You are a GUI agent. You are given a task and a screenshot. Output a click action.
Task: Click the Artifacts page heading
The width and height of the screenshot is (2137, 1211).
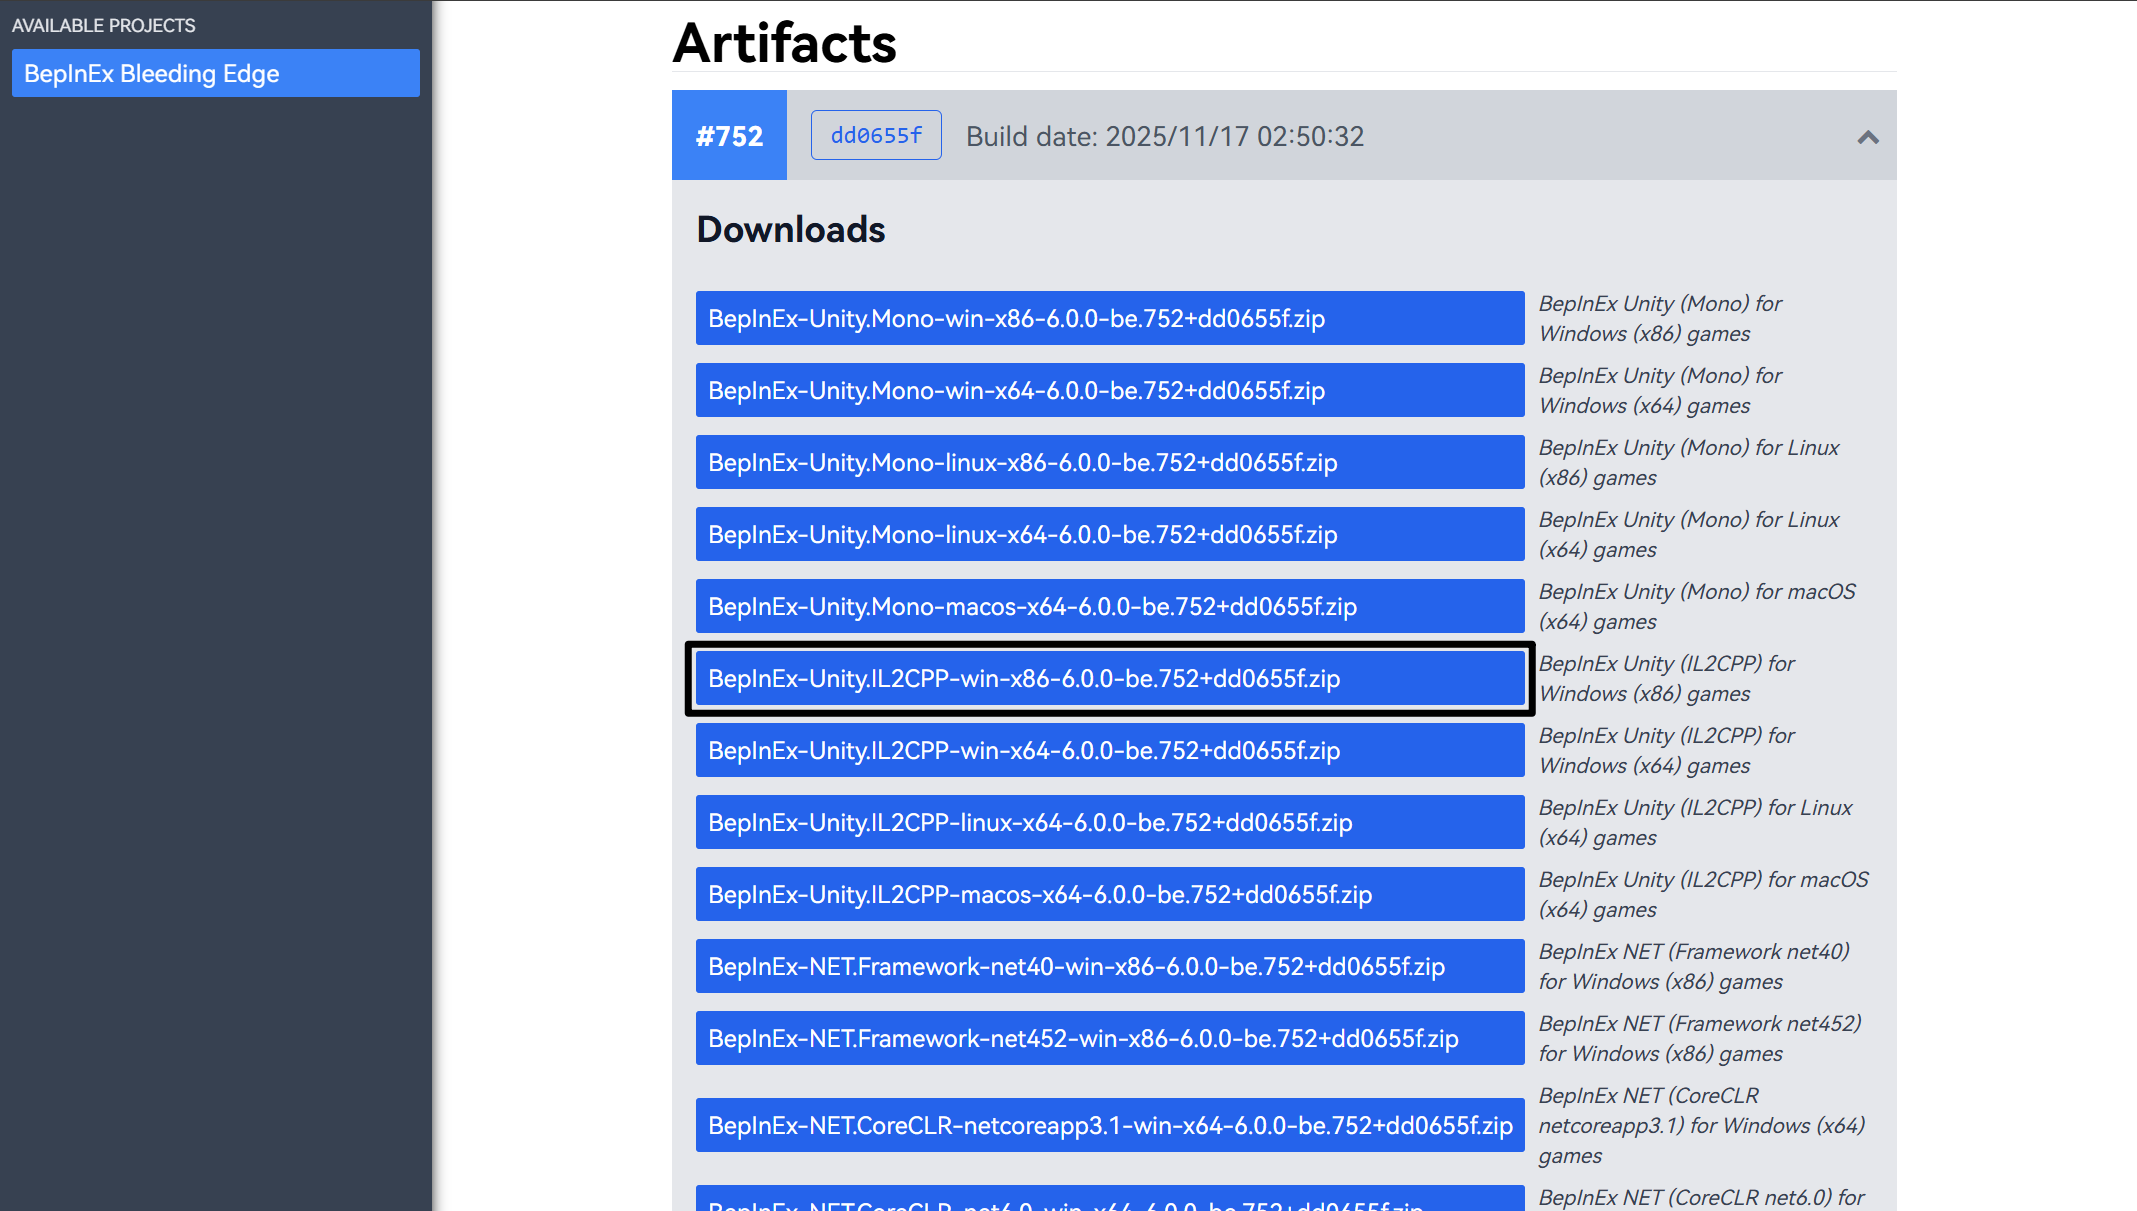(784, 43)
